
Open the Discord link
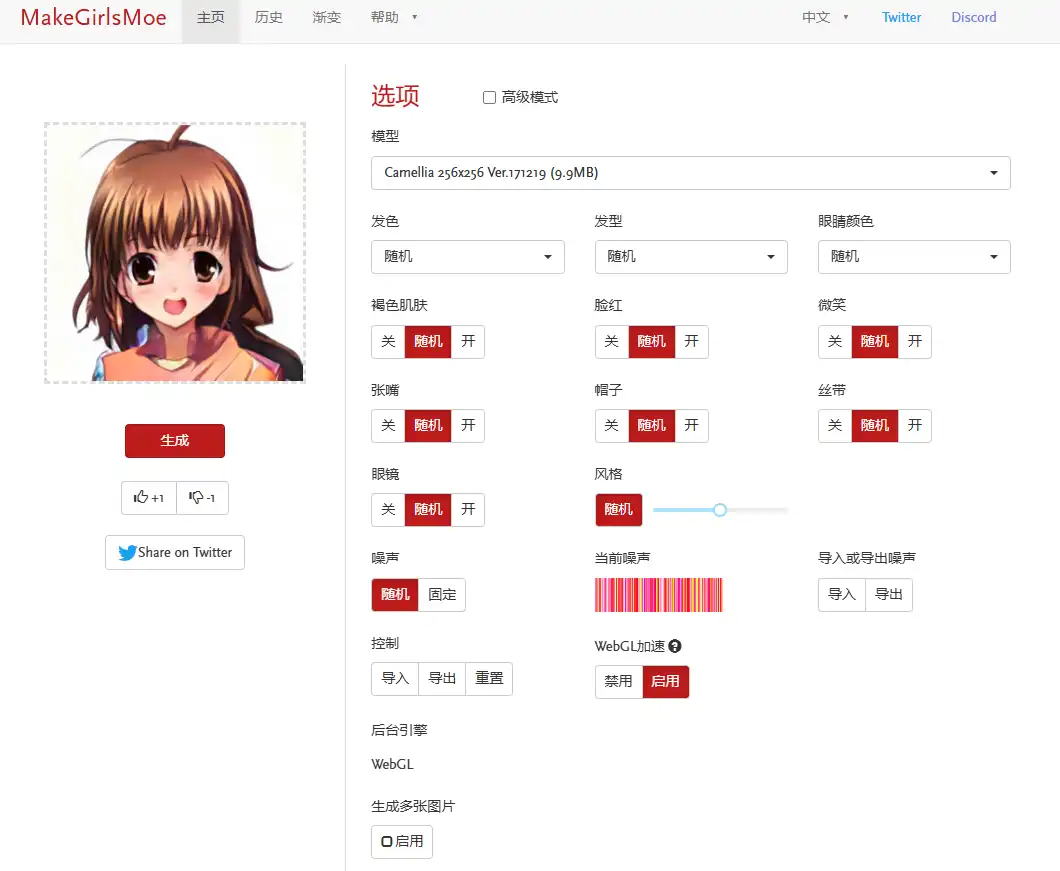click(x=973, y=18)
